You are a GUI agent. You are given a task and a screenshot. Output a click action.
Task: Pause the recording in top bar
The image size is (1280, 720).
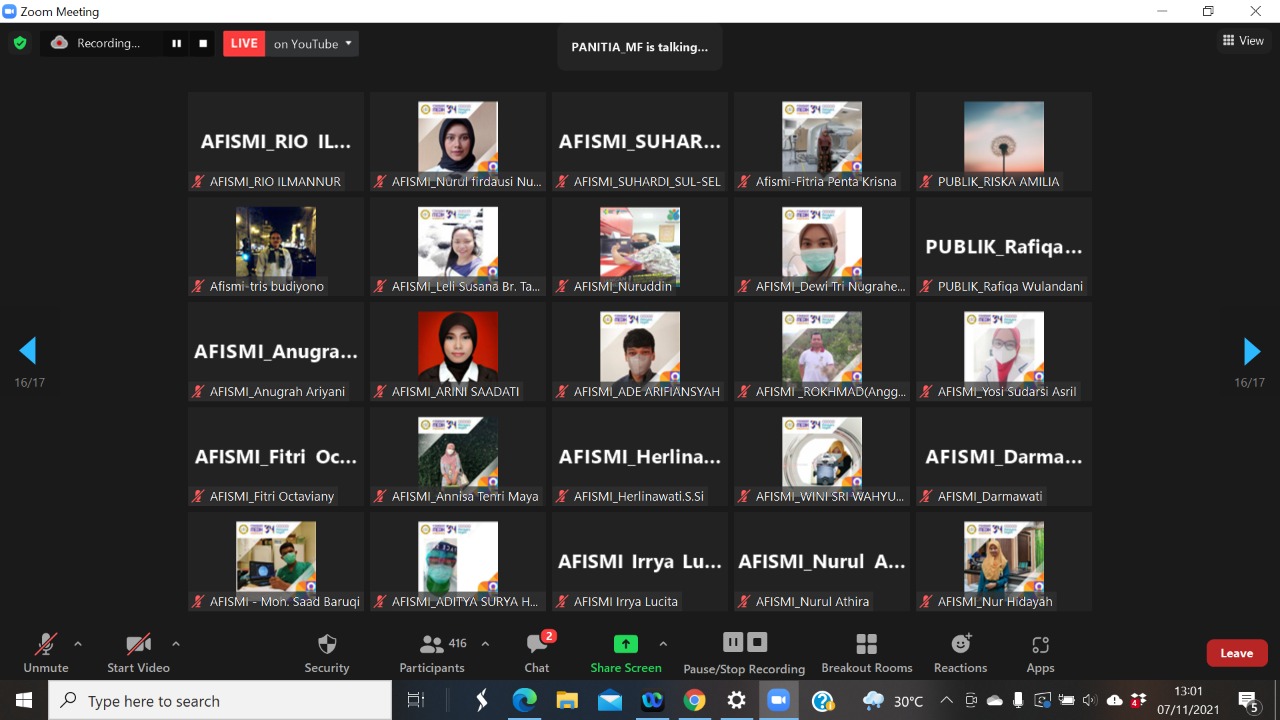coord(177,44)
